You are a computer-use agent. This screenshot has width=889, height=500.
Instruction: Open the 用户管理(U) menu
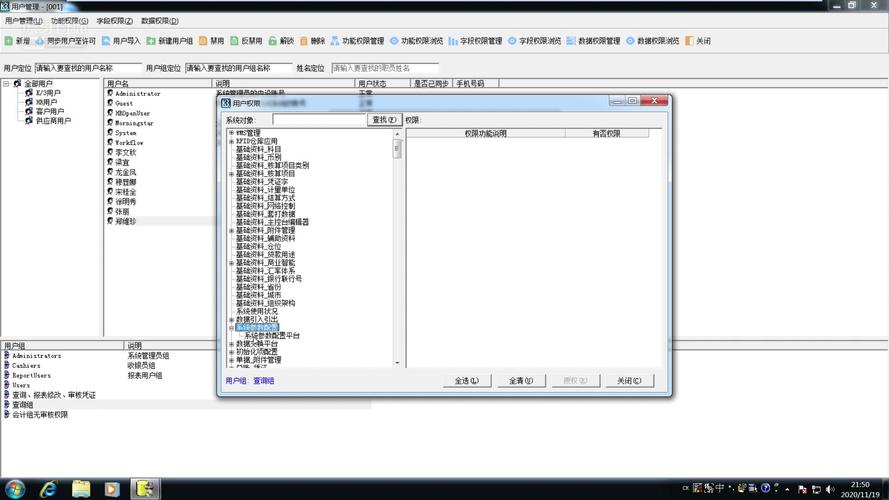click(x=23, y=21)
